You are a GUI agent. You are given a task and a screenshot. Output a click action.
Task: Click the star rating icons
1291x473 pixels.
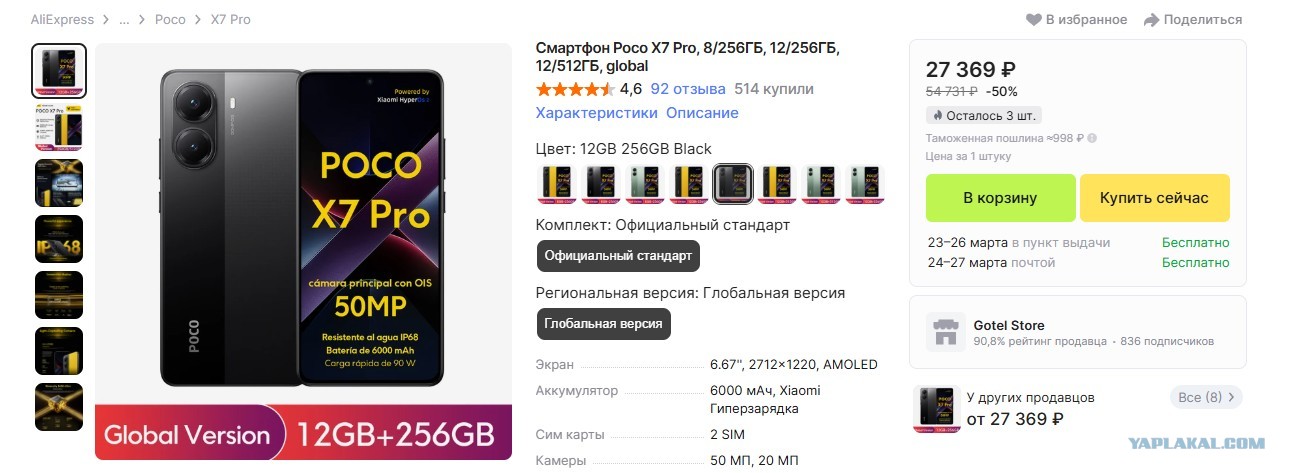(x=575, y=89)
